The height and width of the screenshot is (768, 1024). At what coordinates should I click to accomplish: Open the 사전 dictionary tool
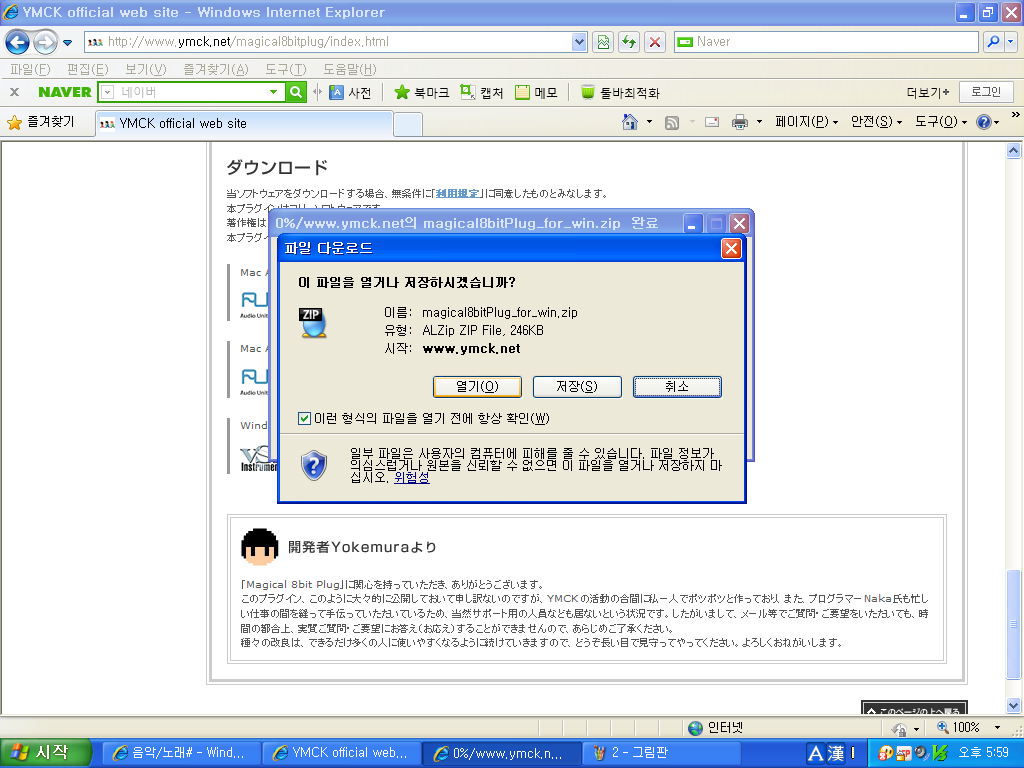[350, 93]
